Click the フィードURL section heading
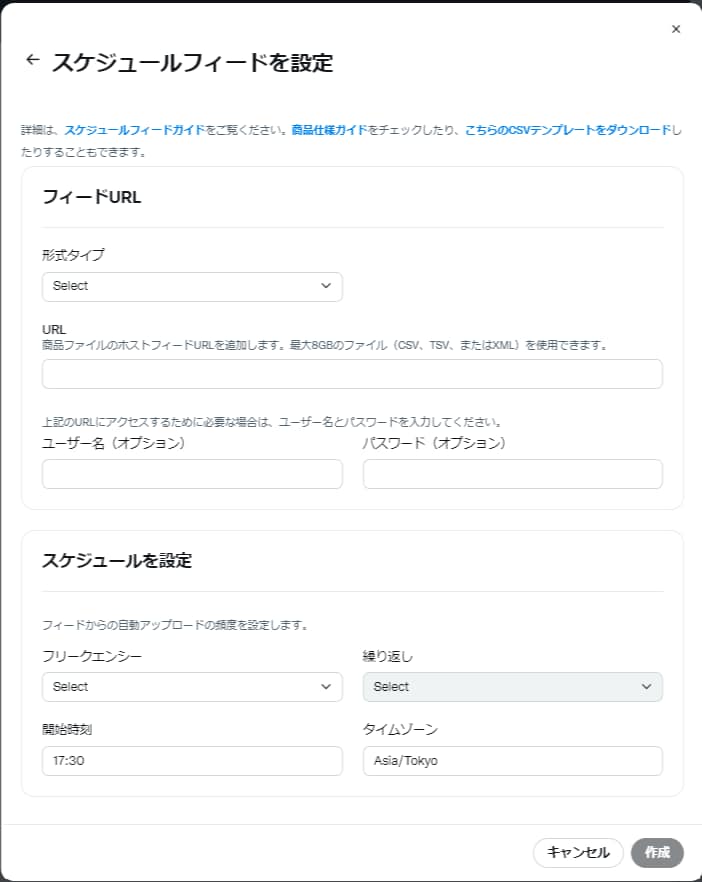 pos(92,197)
